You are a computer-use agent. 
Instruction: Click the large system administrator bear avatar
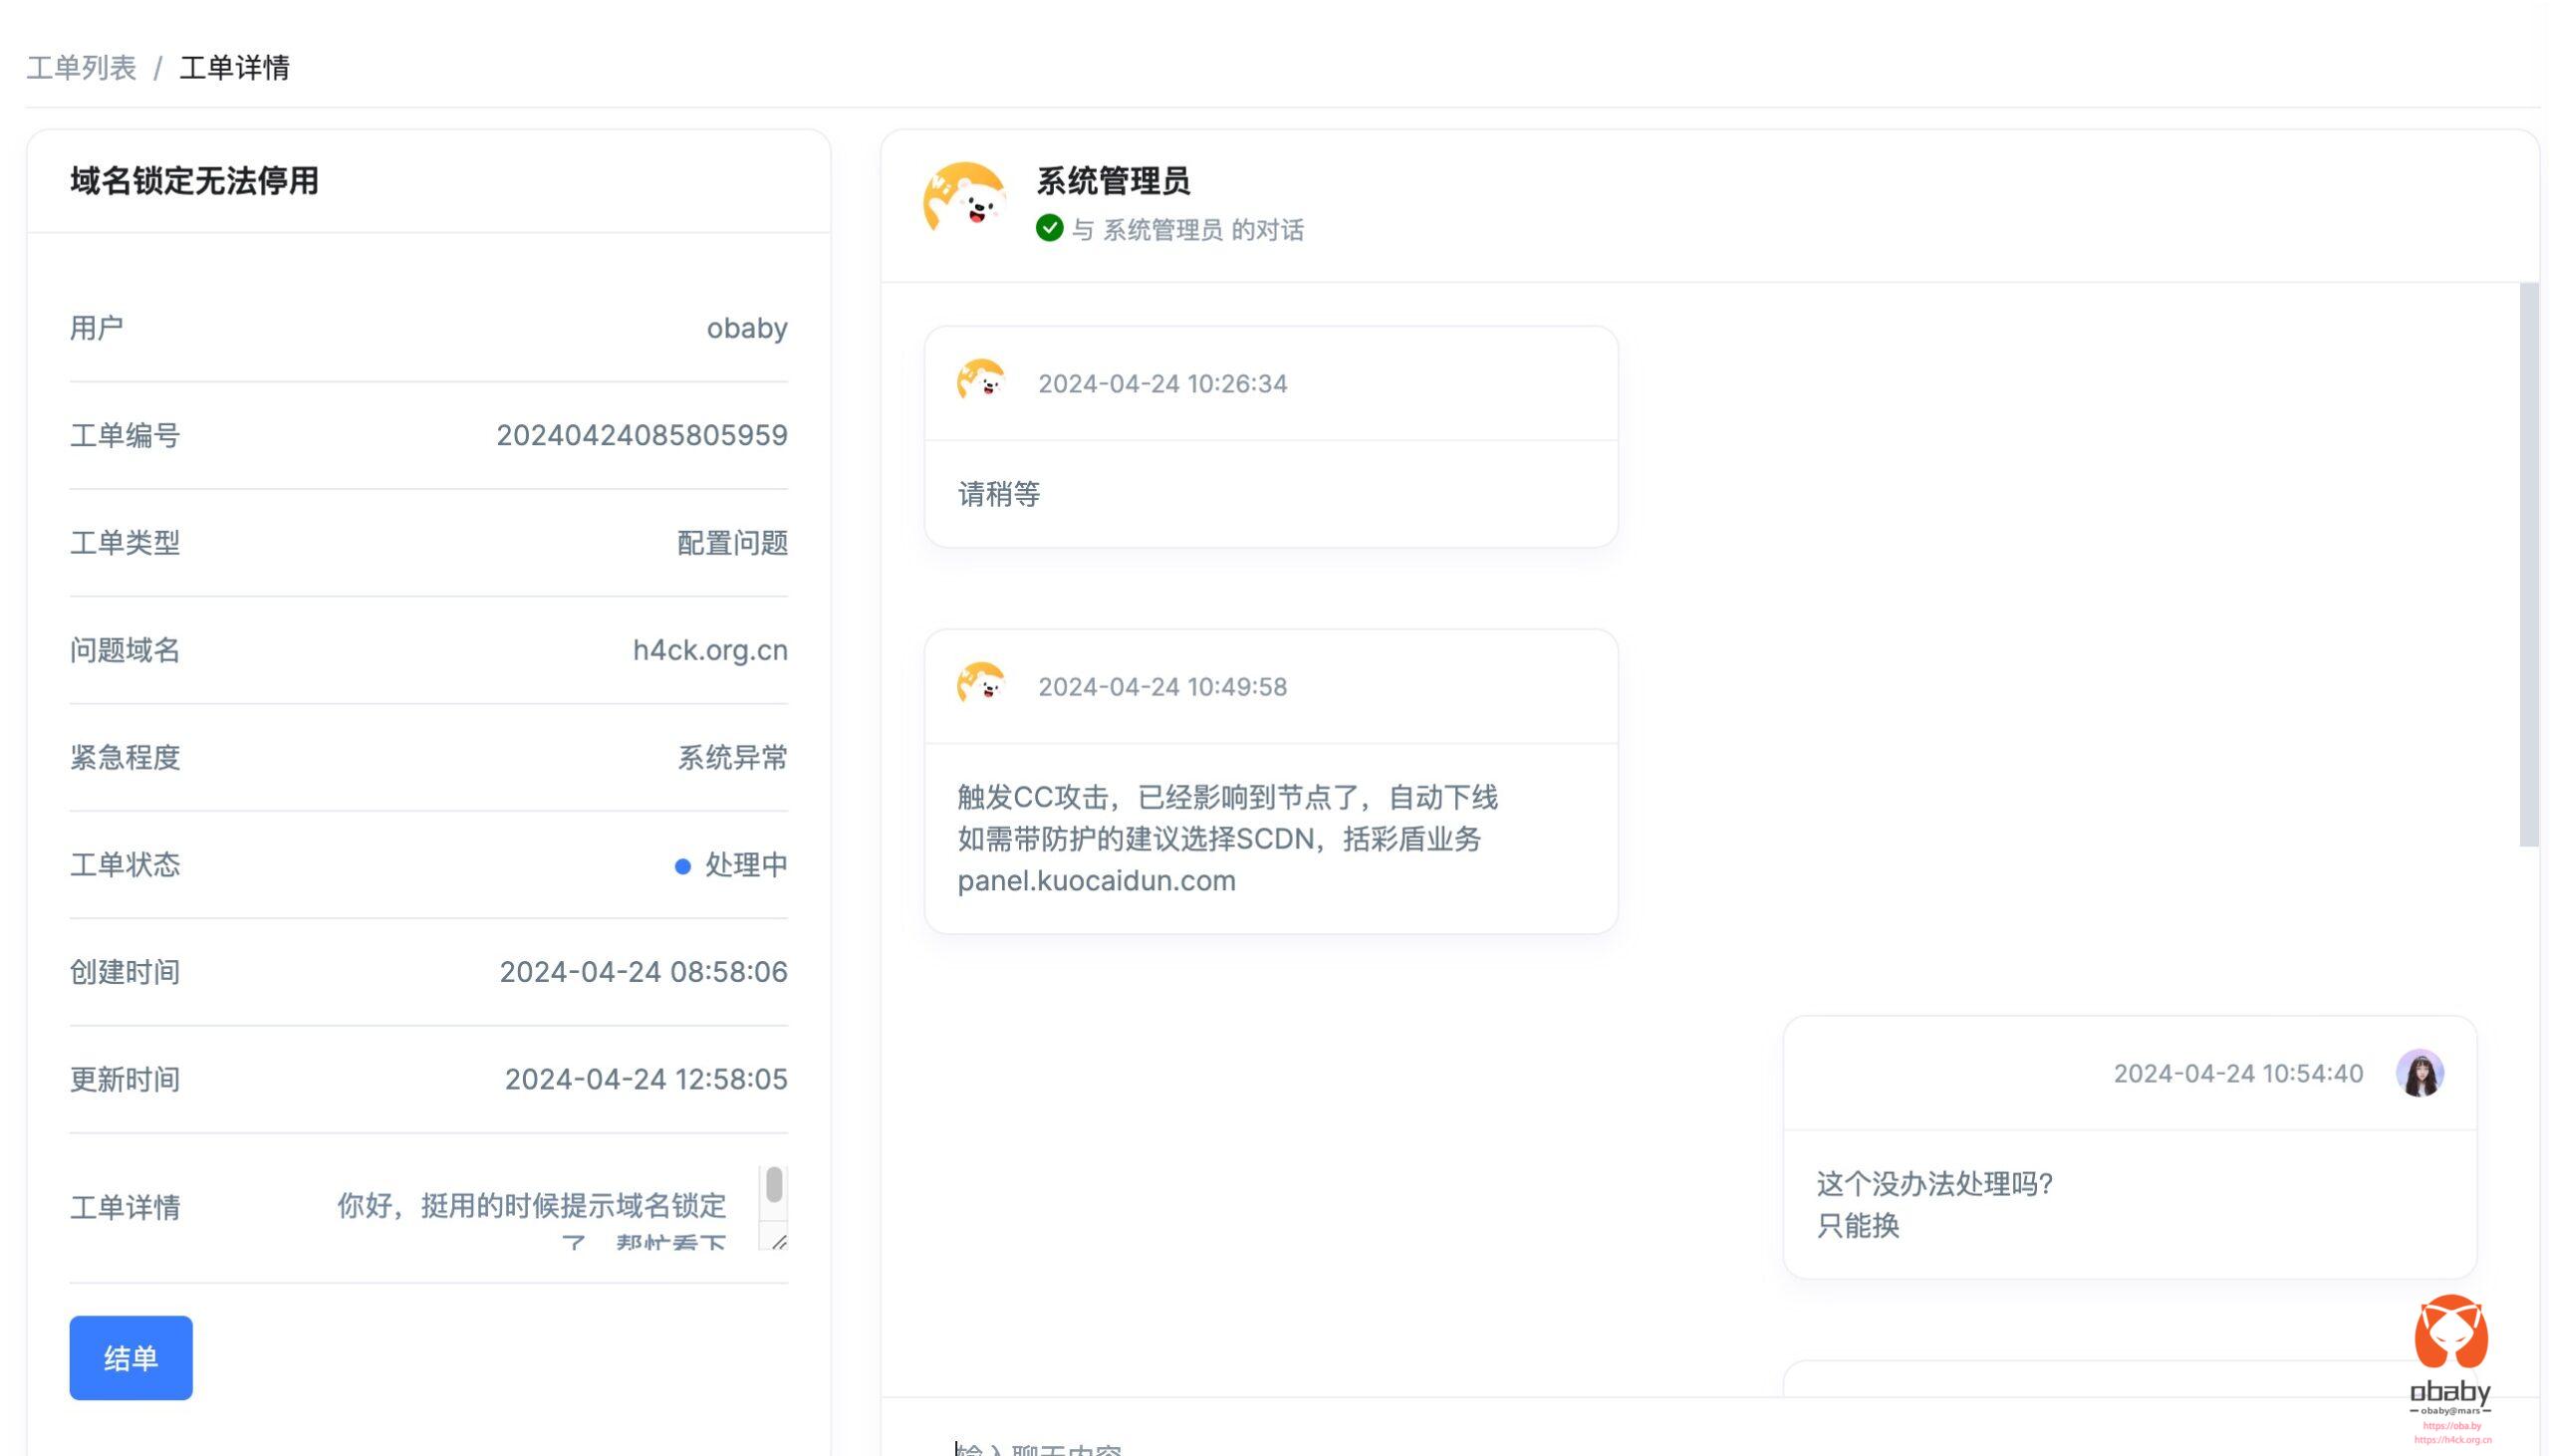[x=965, y=198]
